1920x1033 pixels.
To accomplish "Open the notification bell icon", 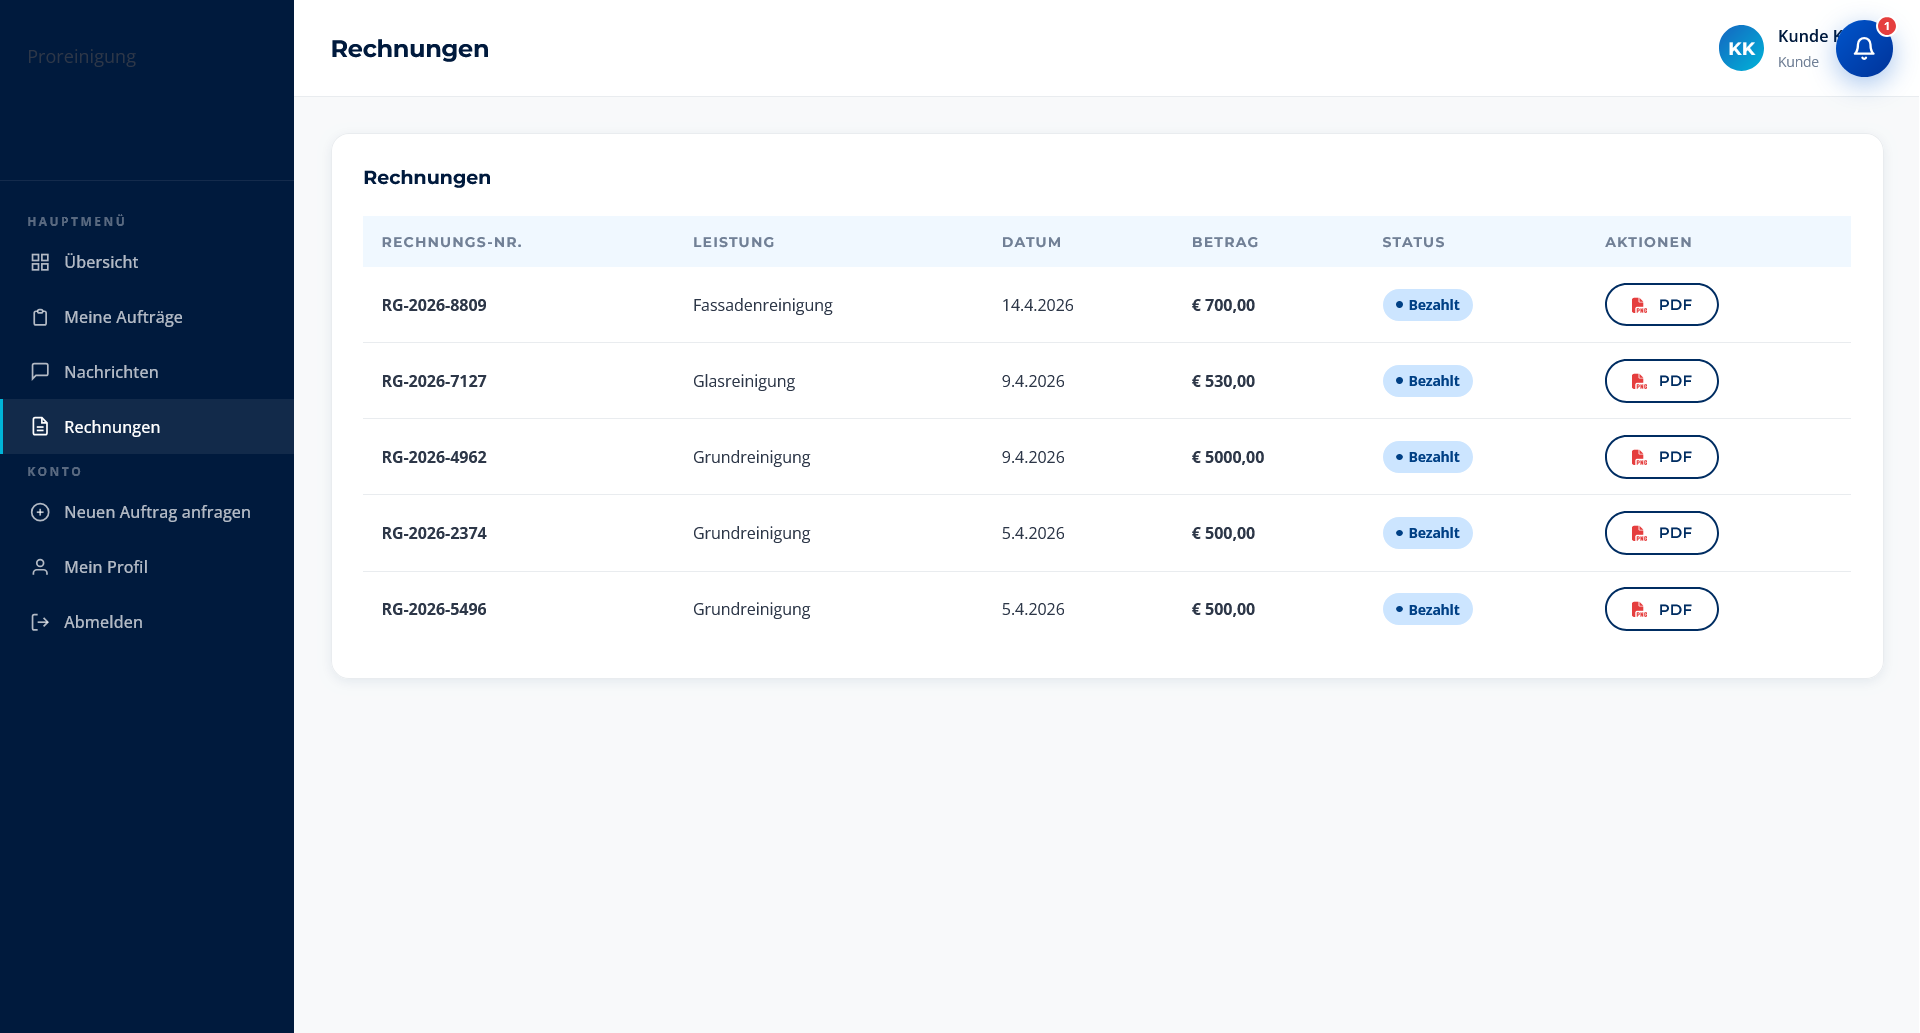I will click(x=1864, y=48).
